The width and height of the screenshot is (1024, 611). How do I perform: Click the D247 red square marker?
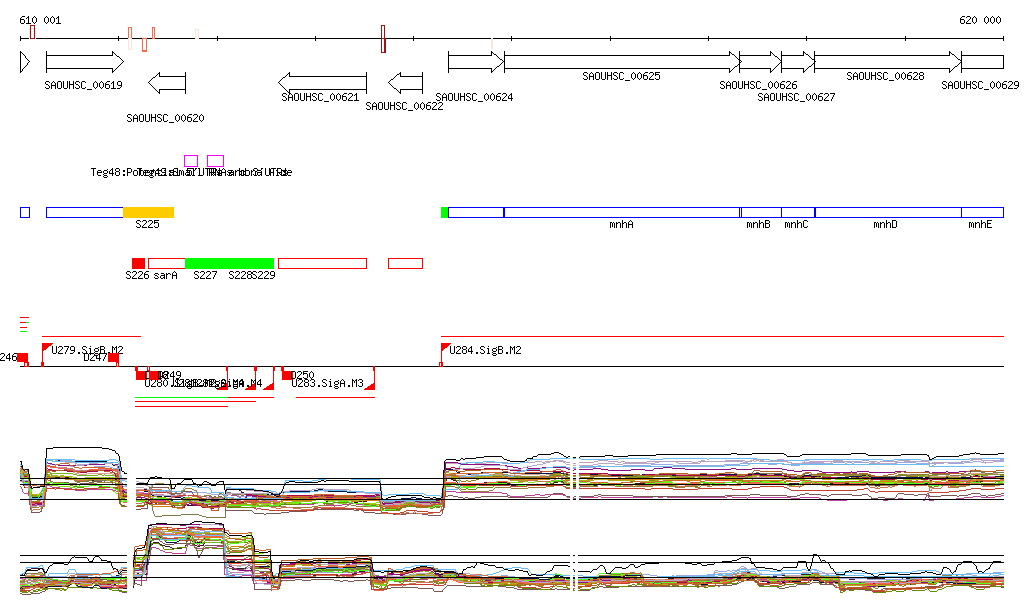click(114, 358)
